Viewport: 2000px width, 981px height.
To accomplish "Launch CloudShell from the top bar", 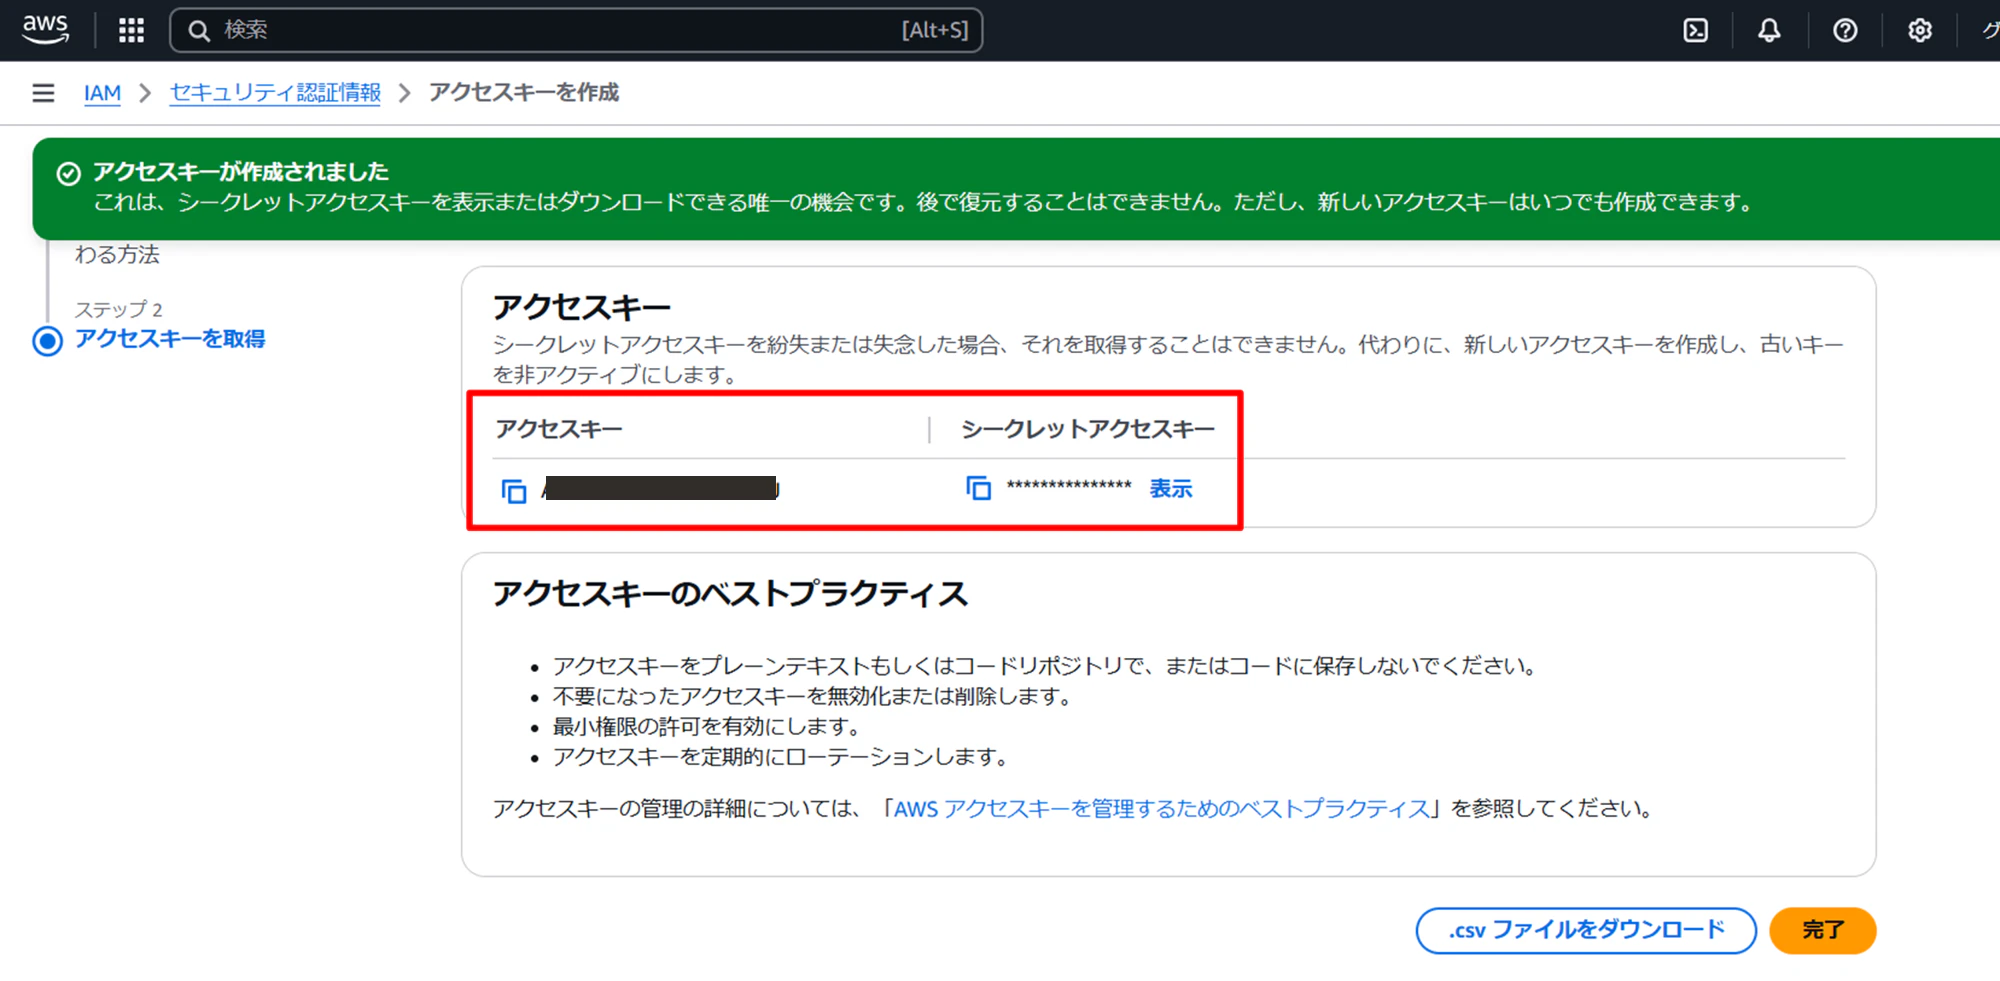I will pos(1696,30).
